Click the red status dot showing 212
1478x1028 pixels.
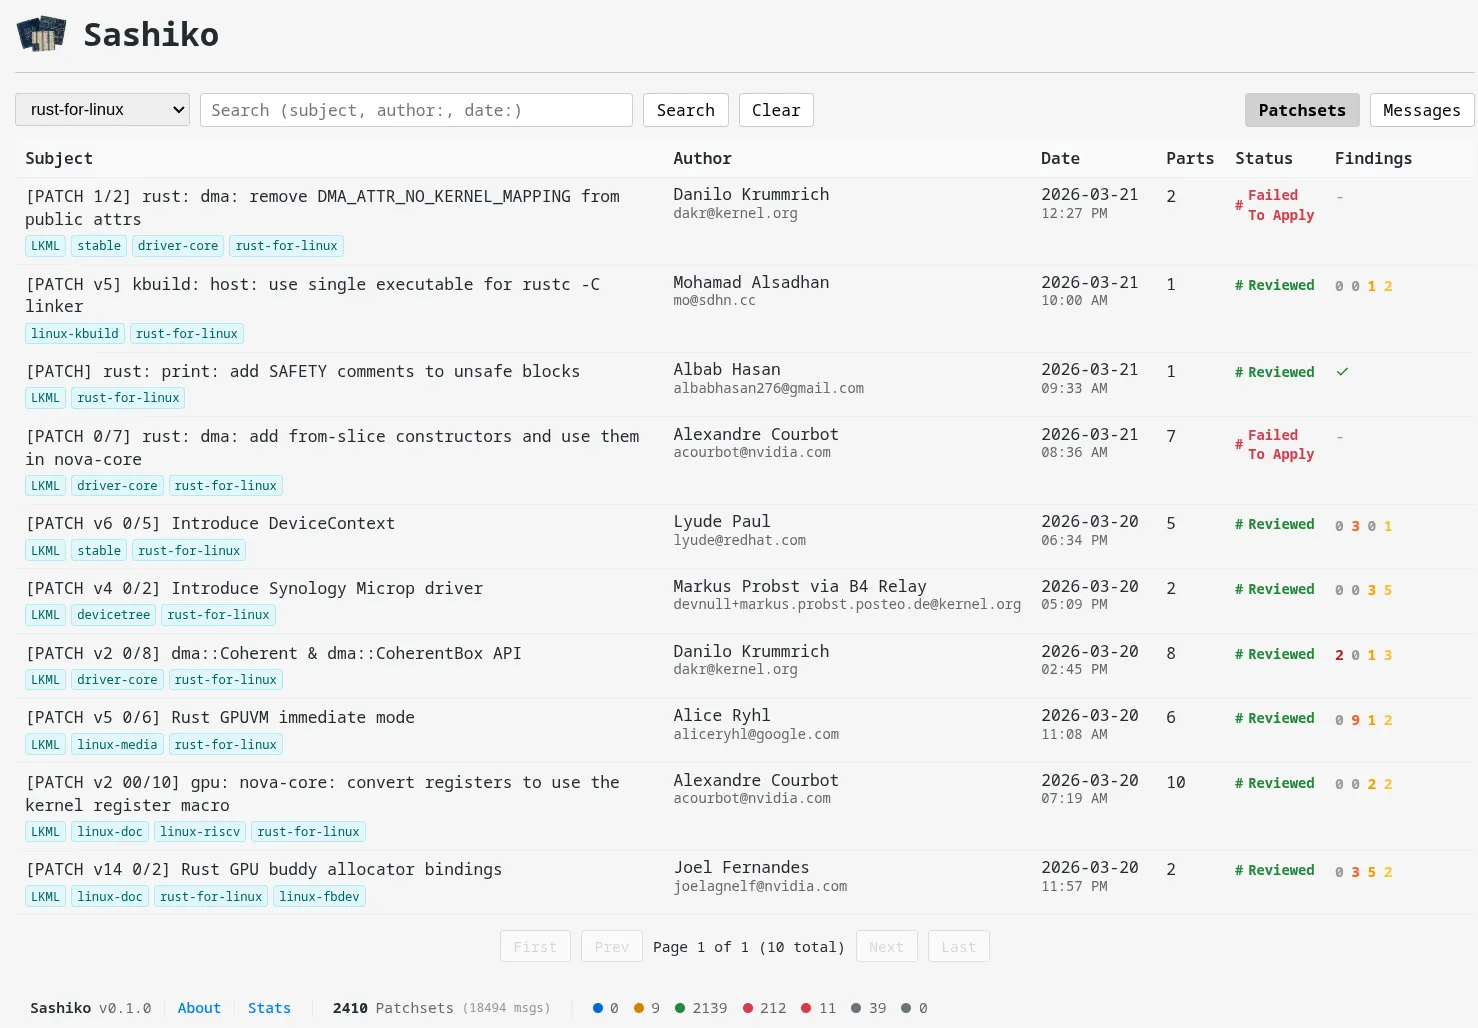pos(748,1008)
